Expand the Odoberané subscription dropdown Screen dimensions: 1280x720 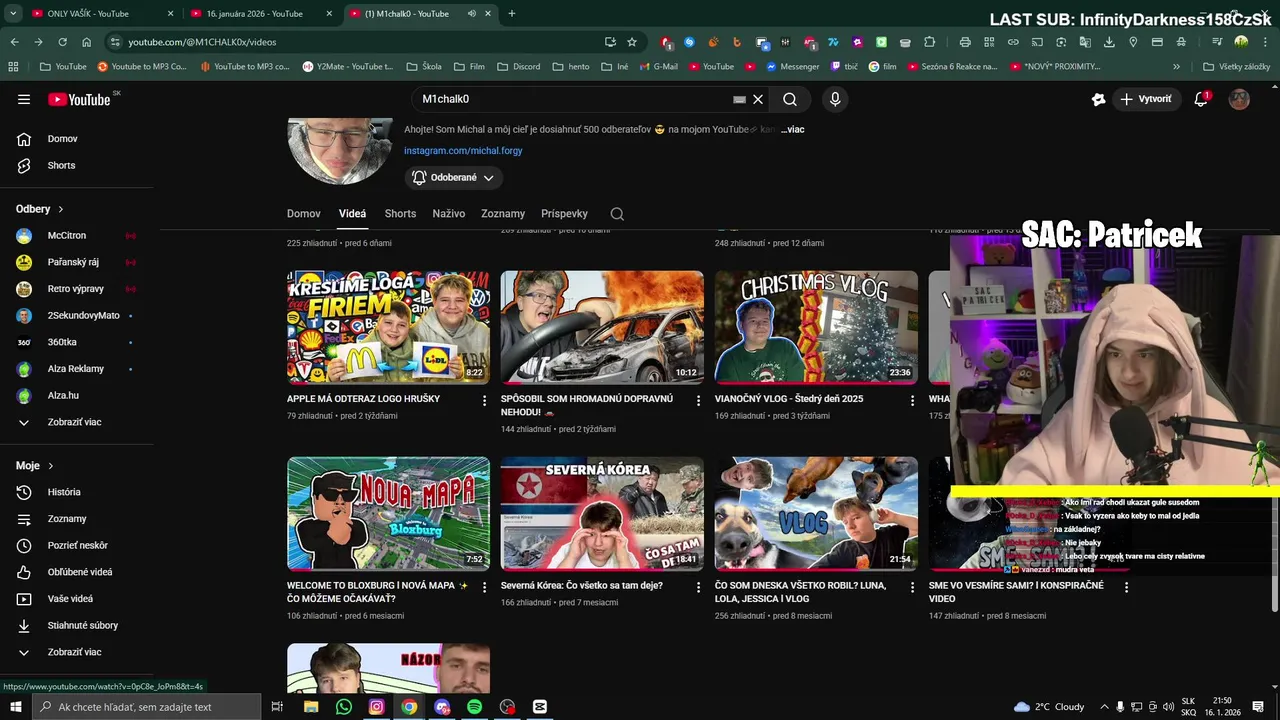[x=454, y=177]
